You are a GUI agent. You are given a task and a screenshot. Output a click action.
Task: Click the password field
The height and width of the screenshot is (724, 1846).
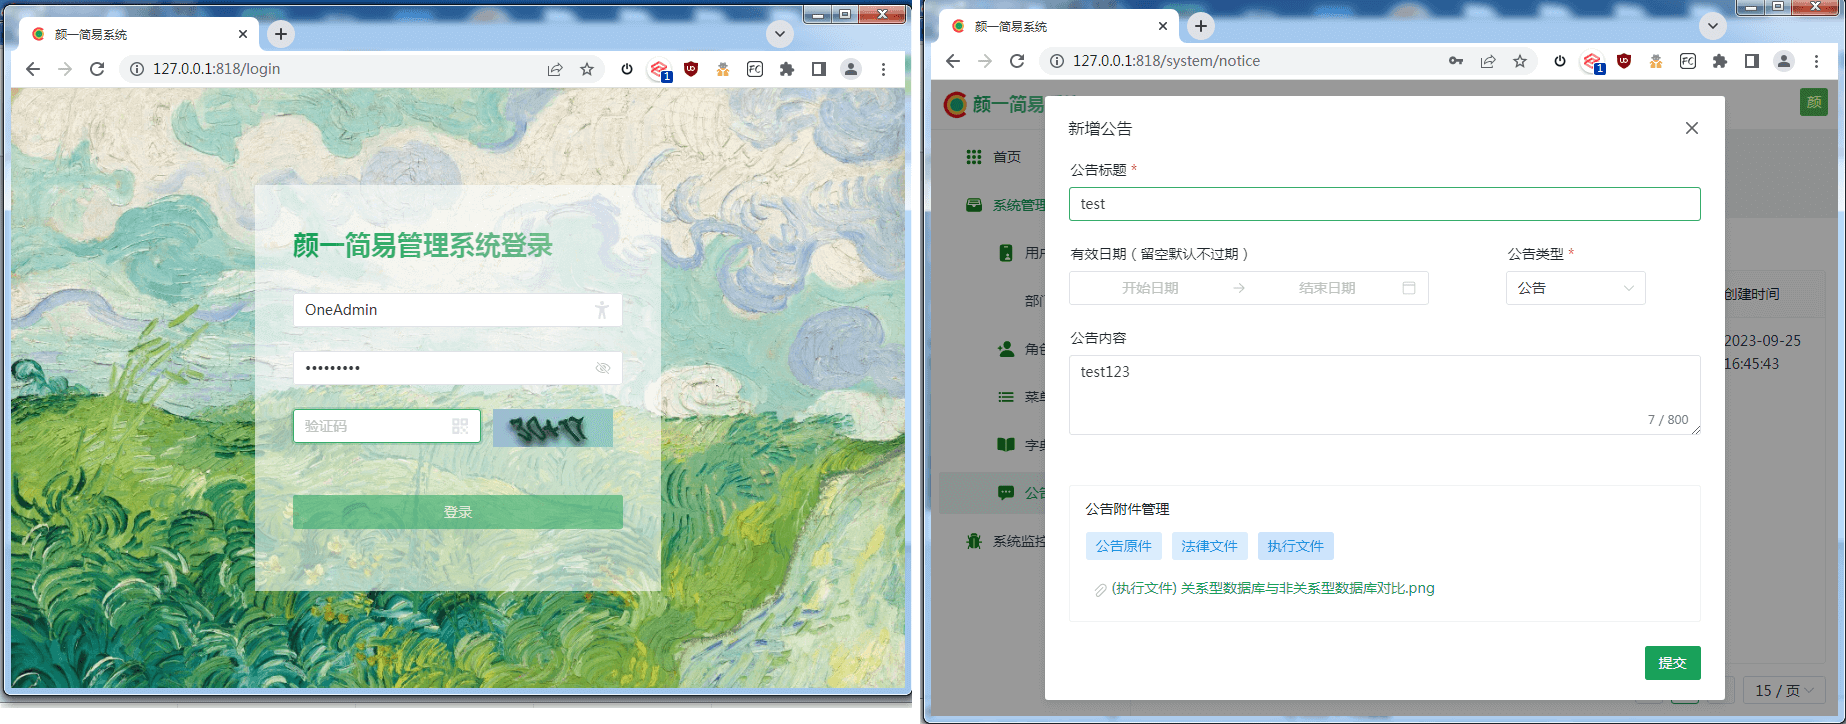click(x=458, y=368)
